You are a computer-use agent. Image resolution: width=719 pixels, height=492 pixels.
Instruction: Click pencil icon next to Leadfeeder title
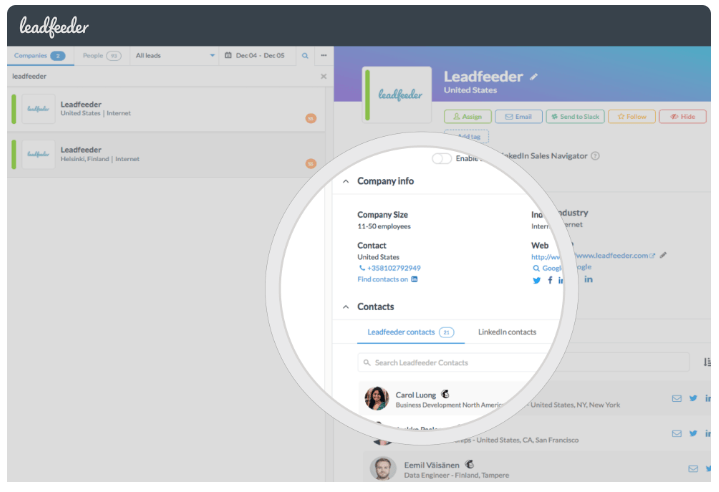click(x=534, y=77)
